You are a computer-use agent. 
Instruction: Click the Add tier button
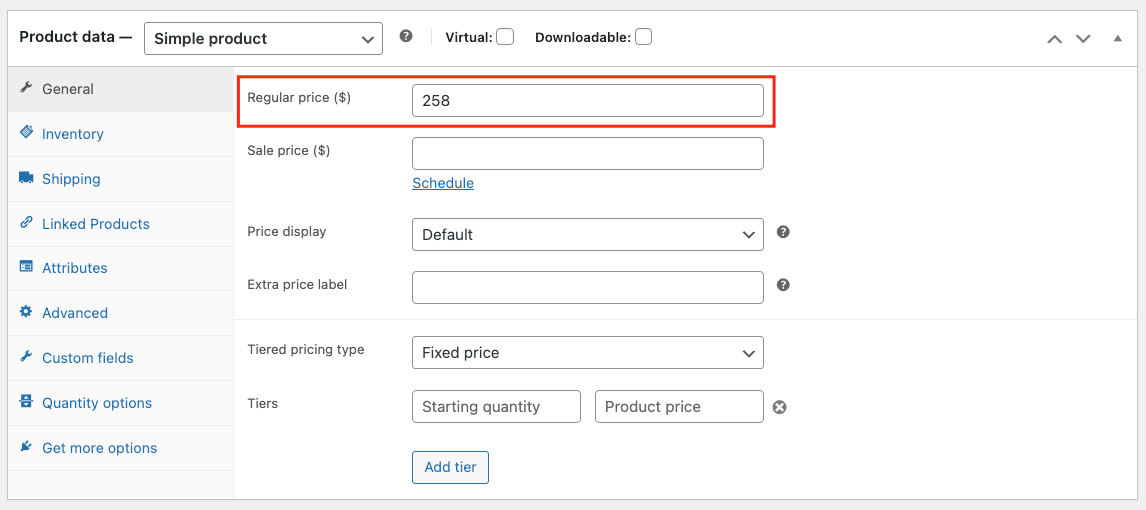coord(450,468)
